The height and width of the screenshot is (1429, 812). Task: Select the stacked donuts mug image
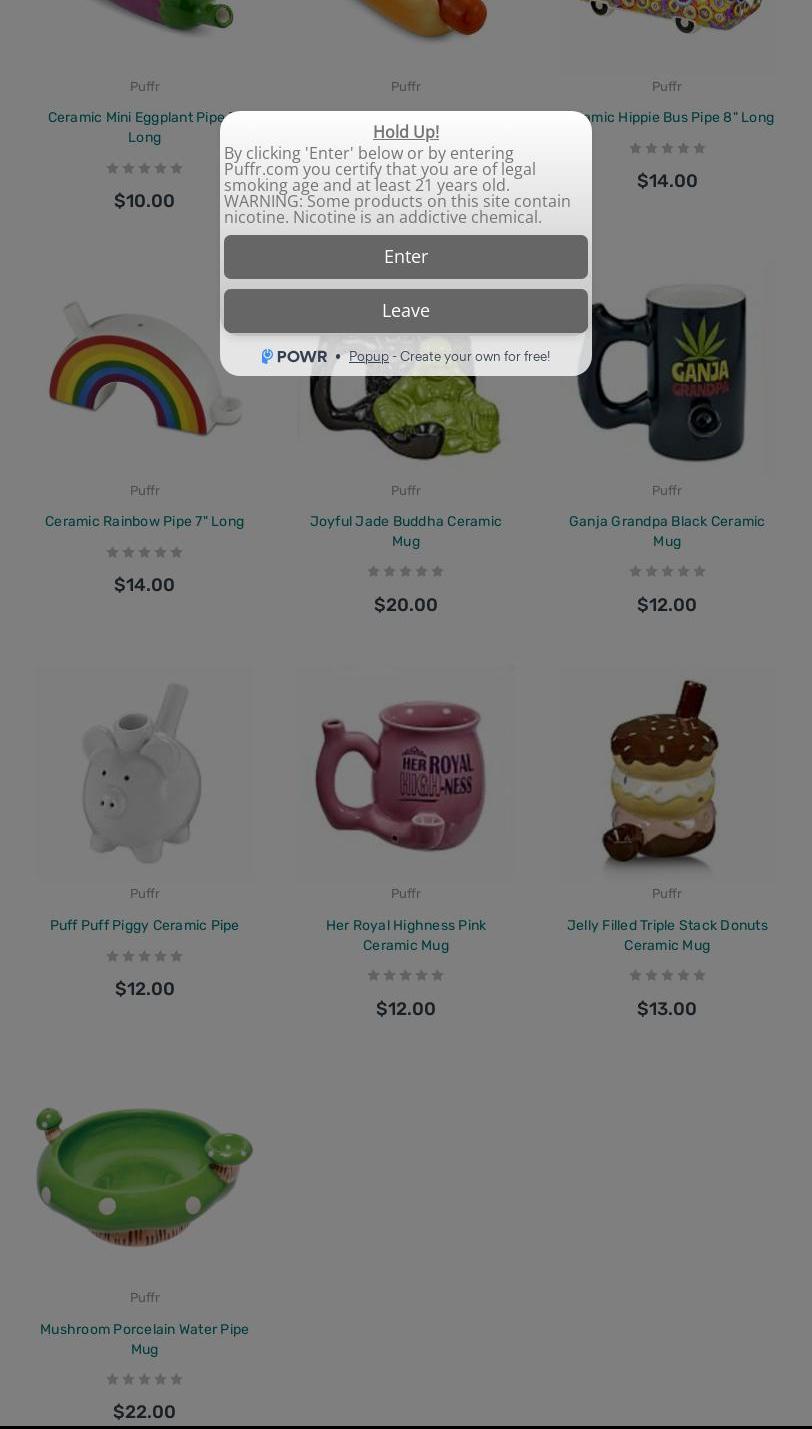667,774
